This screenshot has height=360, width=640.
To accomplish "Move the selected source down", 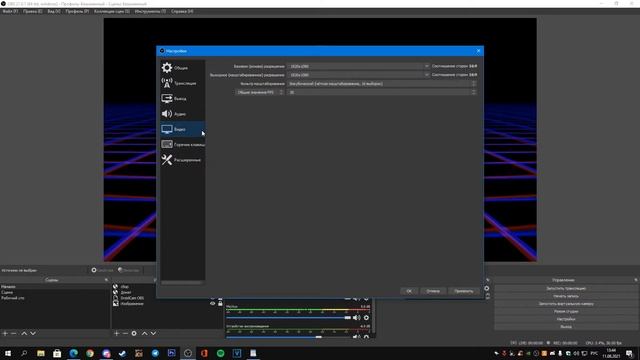I will click(x=153, y=333).
